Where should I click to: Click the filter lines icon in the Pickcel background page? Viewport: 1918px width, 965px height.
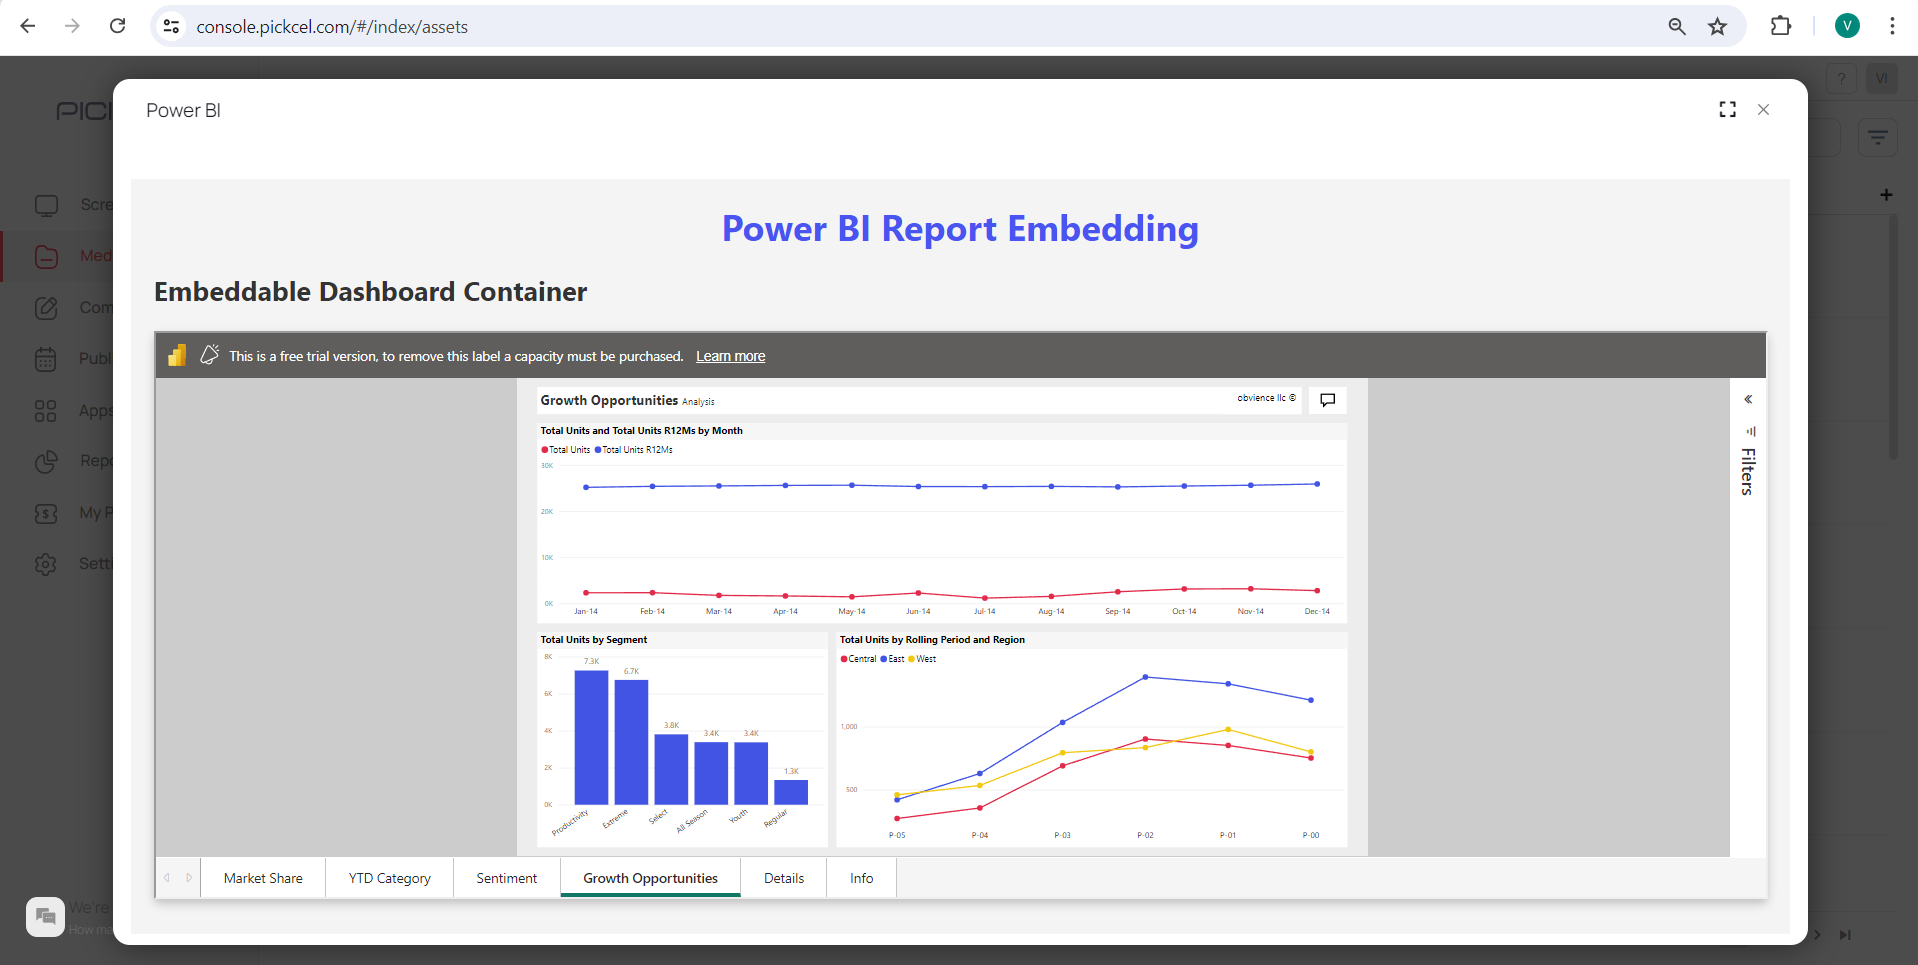tap(1878, 137)
